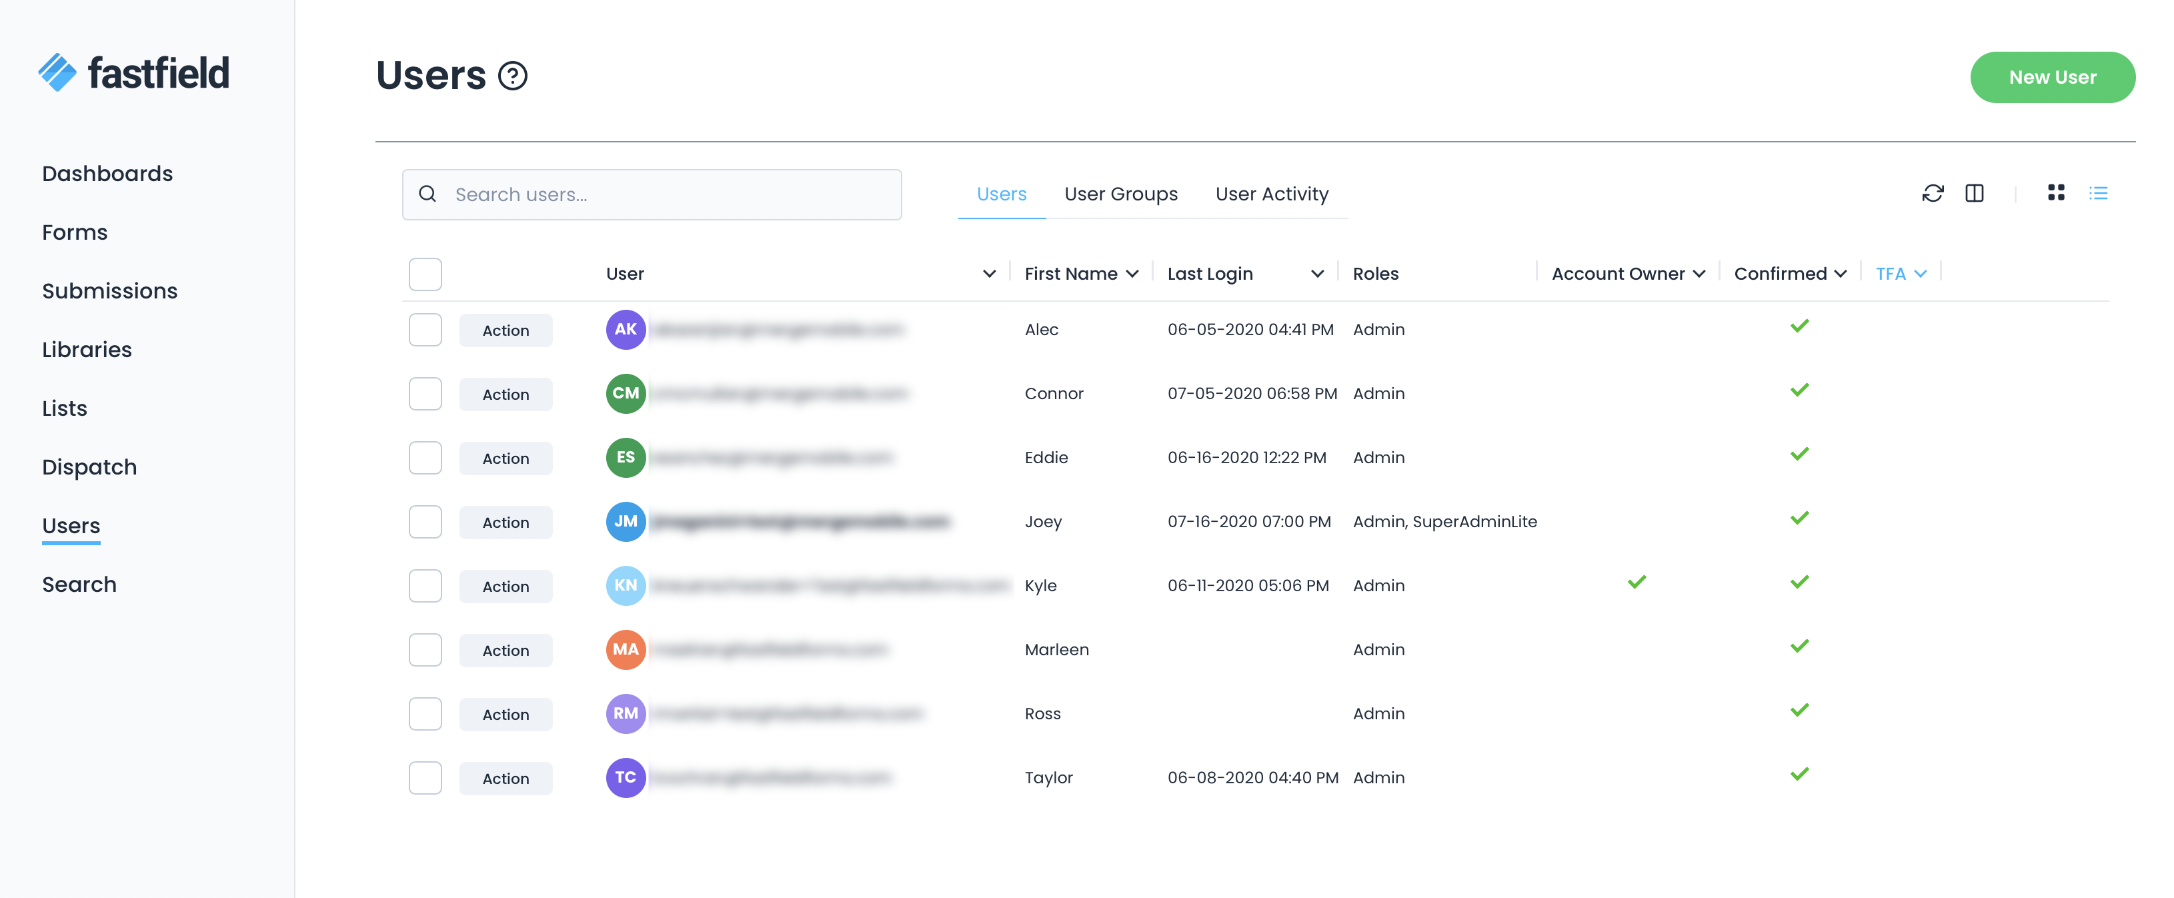Switch to grid view layout
Viewport: 2174px width, 898px height.
point(2056,193)
